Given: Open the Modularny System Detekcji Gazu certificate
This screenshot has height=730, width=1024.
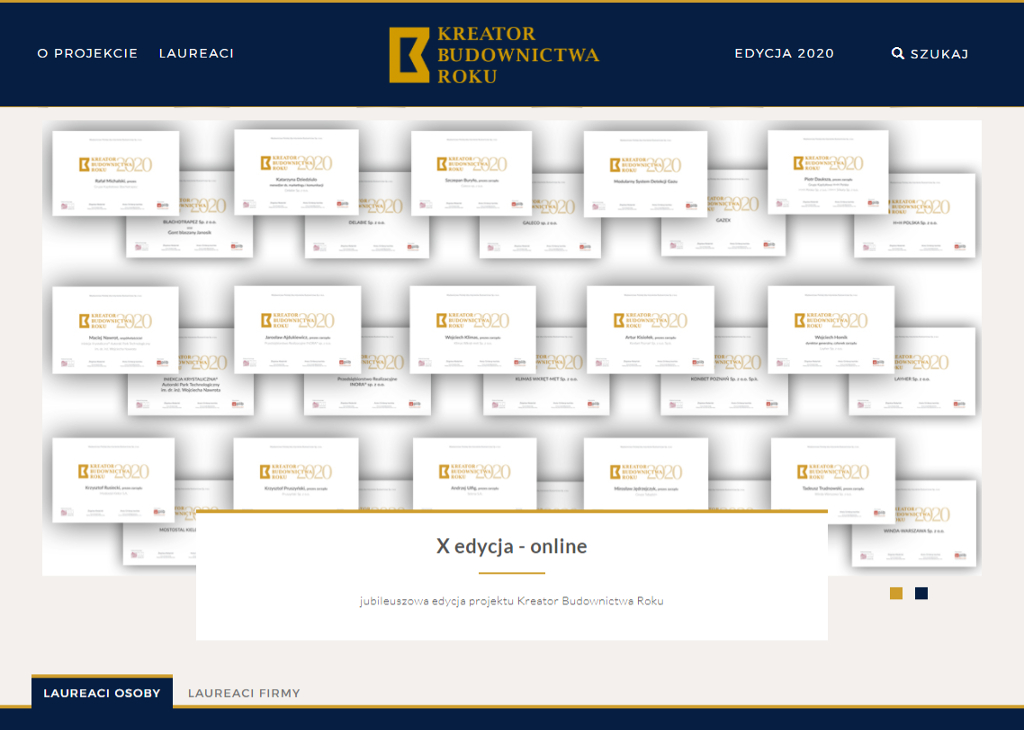Looking at the screenshot, I should pos(645,174).
